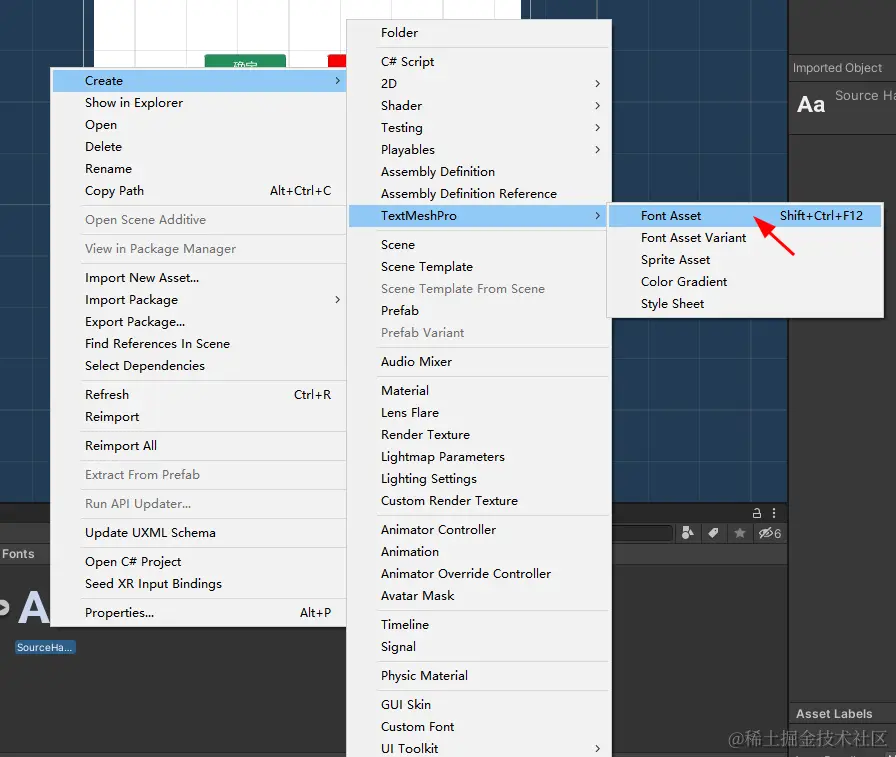Image resolution: width=896 pixels, height=757 pixels.
Task: Choose Scene Template
Action: (x=479, y=267)
